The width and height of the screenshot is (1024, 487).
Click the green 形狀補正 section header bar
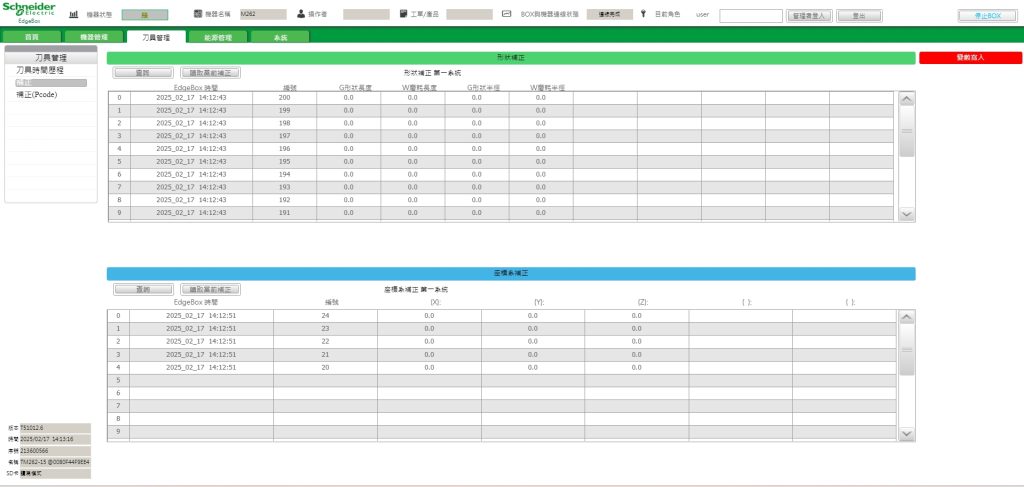pyautogui.click(x=511, y=57)
